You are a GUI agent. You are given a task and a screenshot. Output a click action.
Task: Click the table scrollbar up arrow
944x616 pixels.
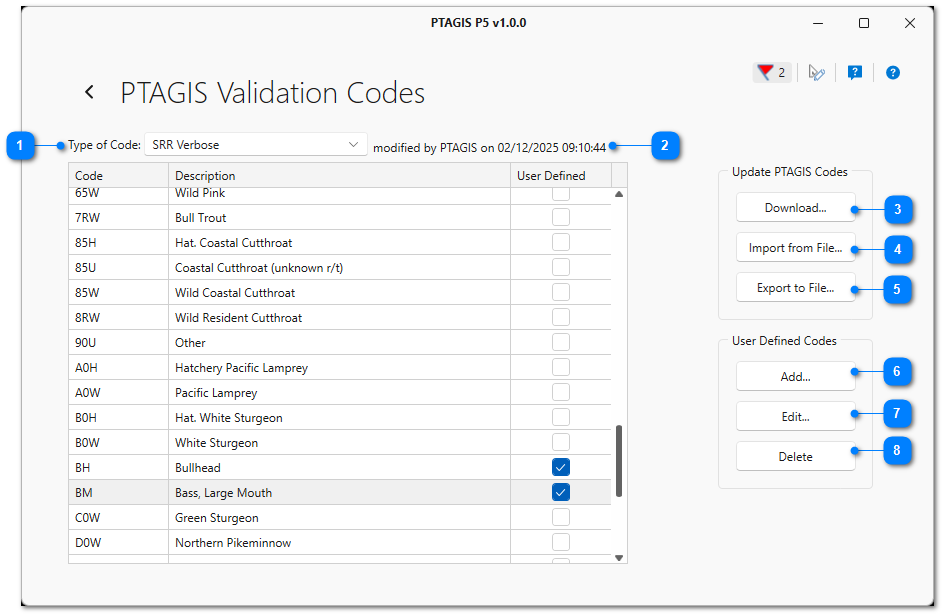619,194
